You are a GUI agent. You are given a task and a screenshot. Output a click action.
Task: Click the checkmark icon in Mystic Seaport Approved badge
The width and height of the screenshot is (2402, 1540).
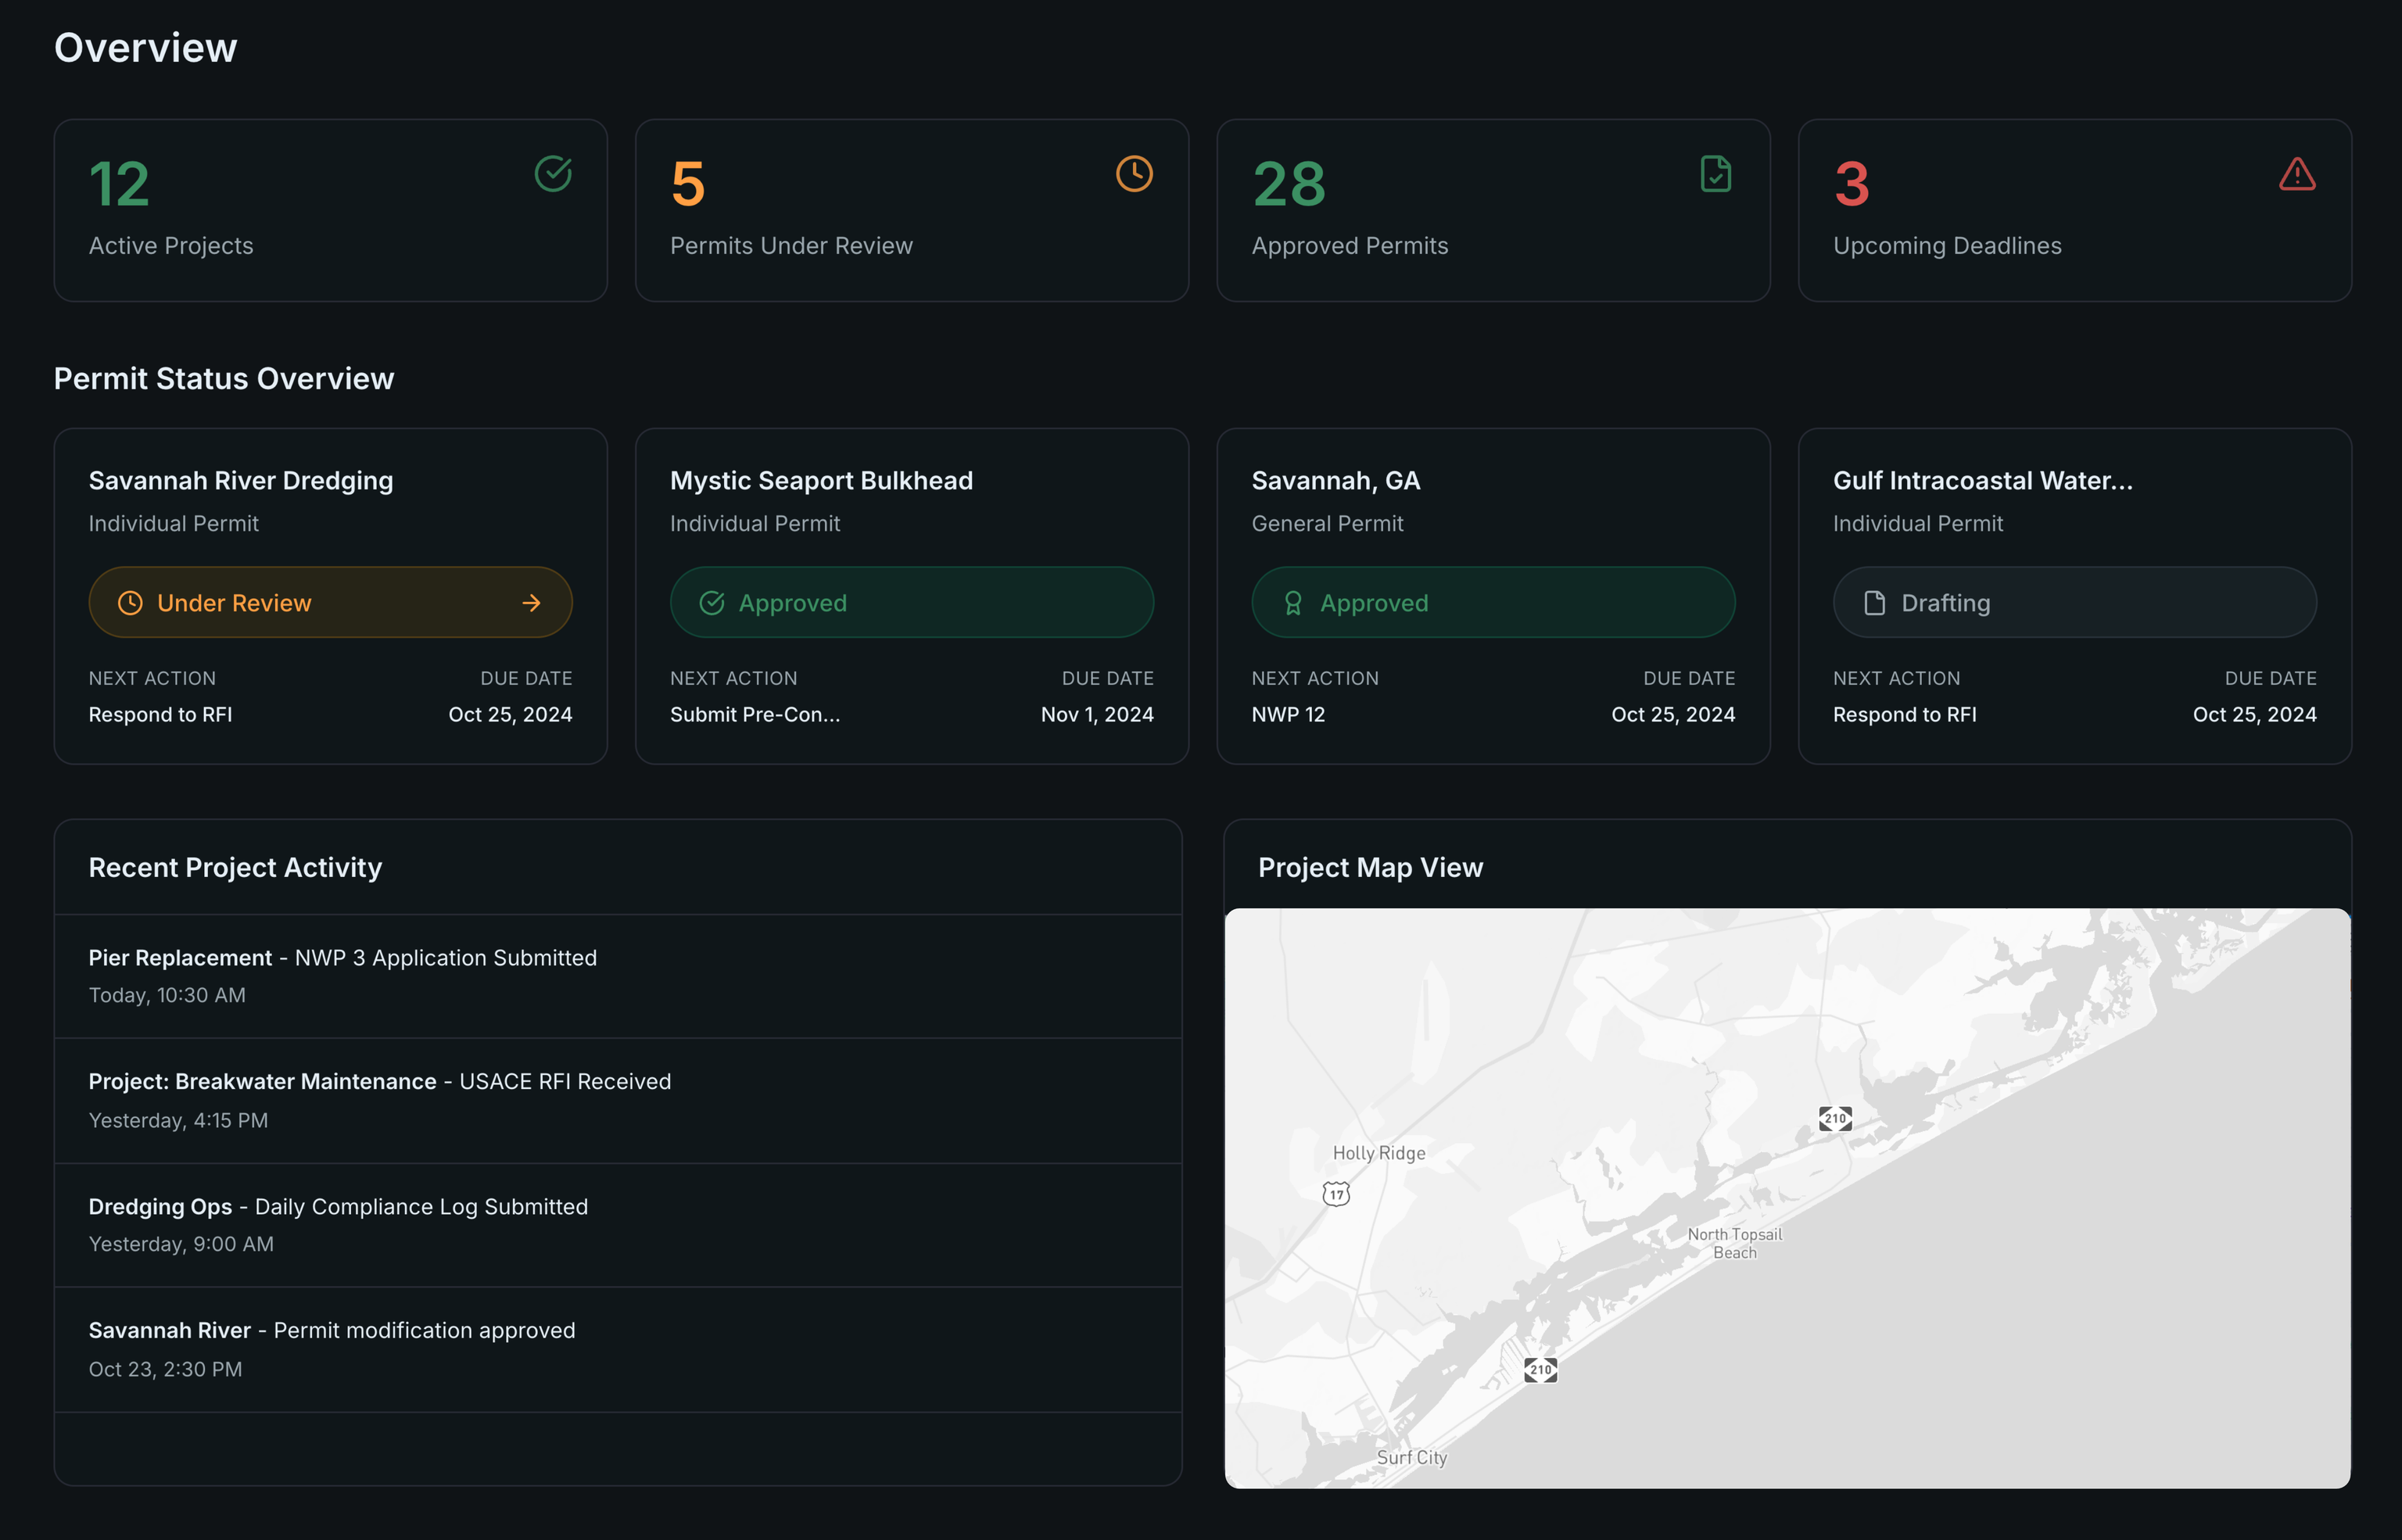pyautogui.click(x=711, y=602)
